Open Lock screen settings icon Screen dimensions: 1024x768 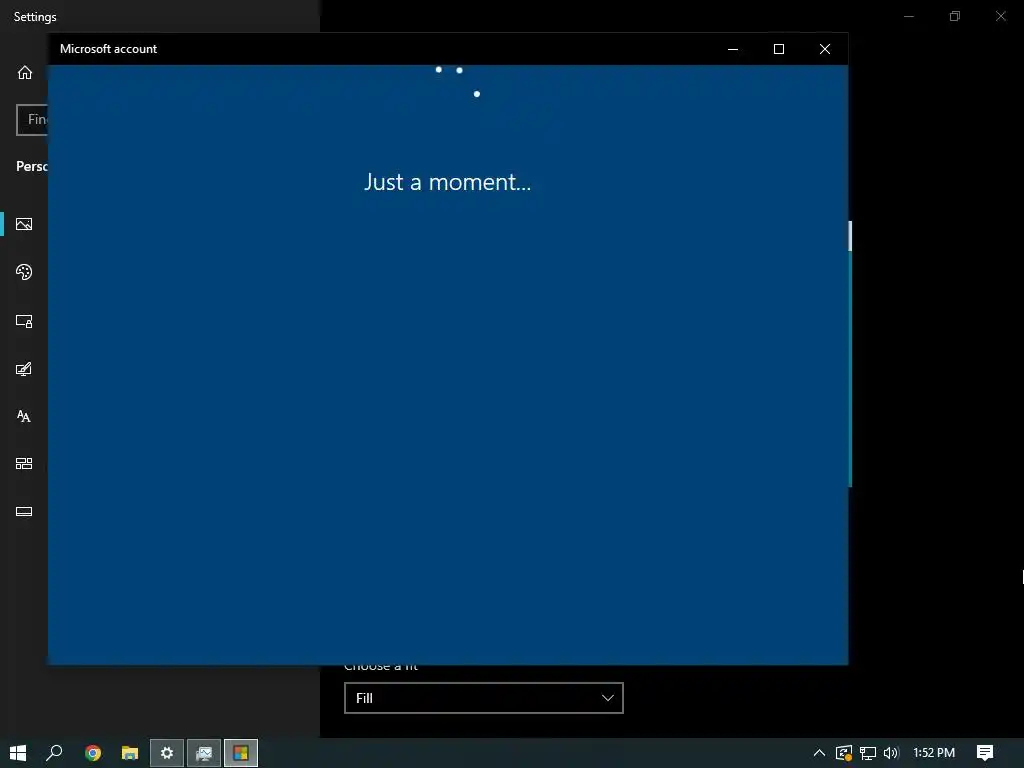pyautogui.click(x=24, y=321)
